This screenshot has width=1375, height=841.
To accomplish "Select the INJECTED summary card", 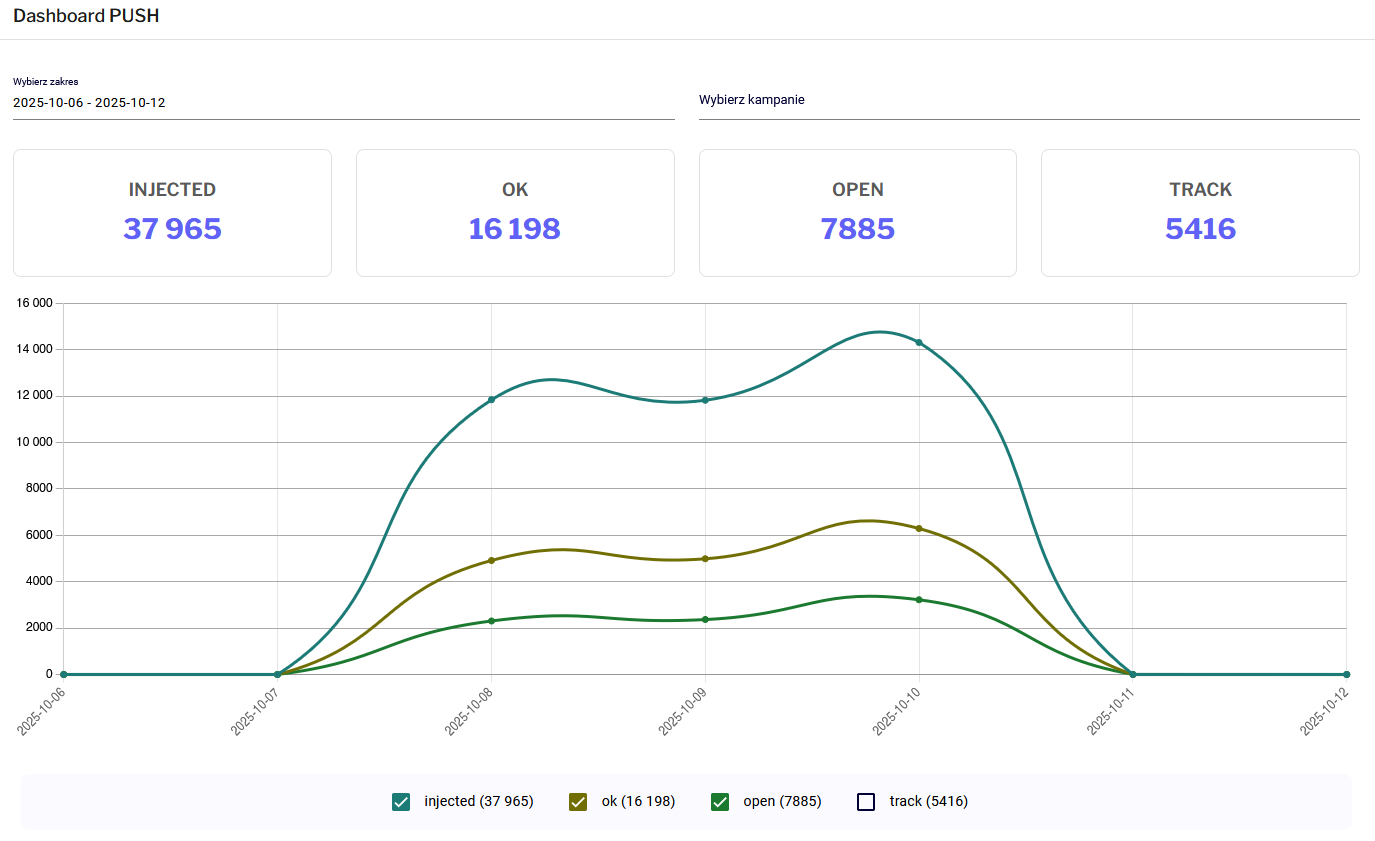I will 172,213.
